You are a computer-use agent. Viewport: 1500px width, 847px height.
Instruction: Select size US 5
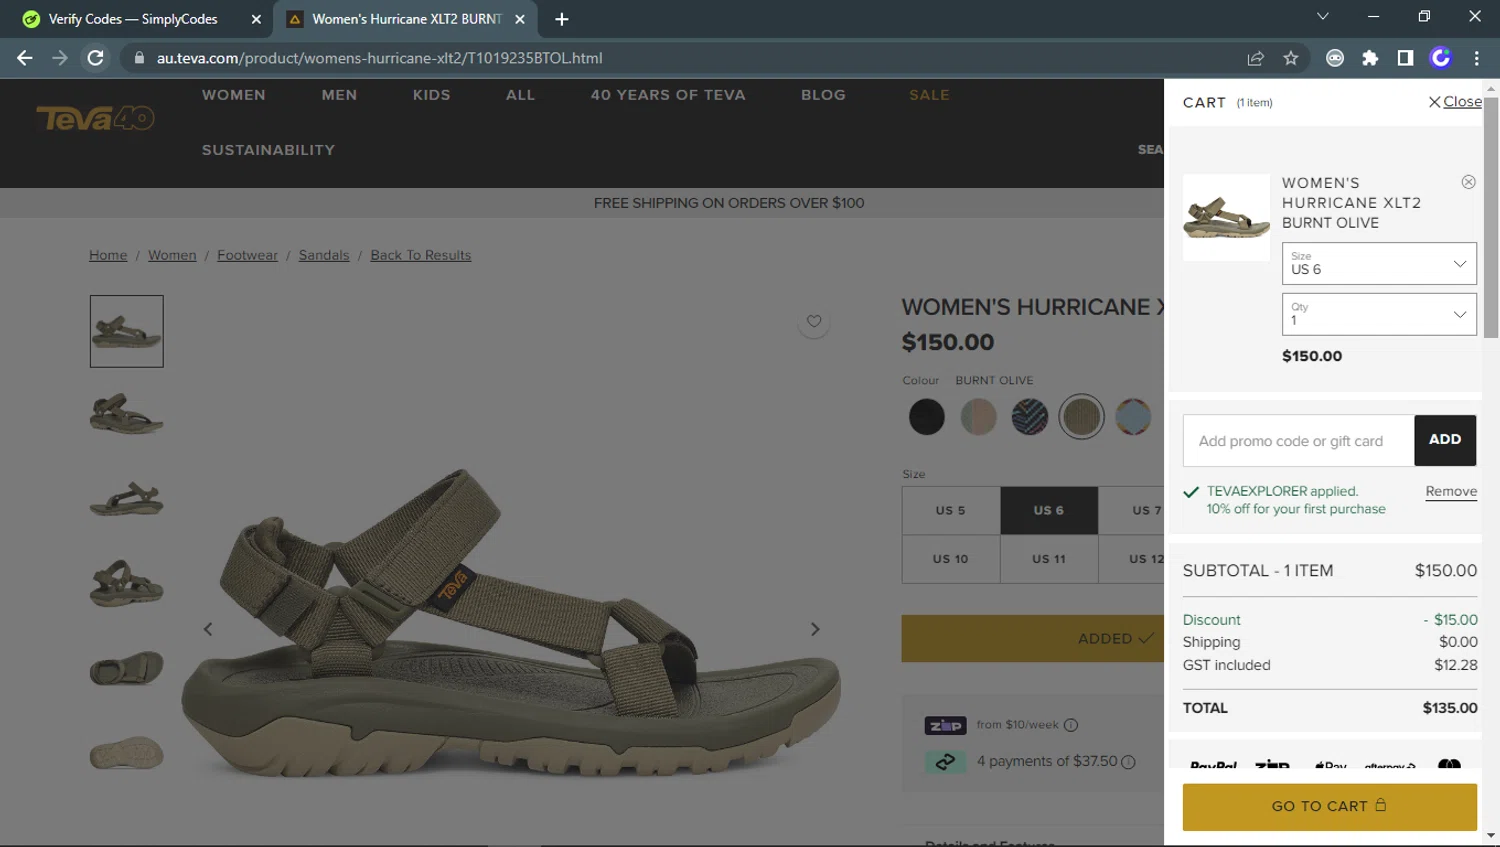click(951, 510)
